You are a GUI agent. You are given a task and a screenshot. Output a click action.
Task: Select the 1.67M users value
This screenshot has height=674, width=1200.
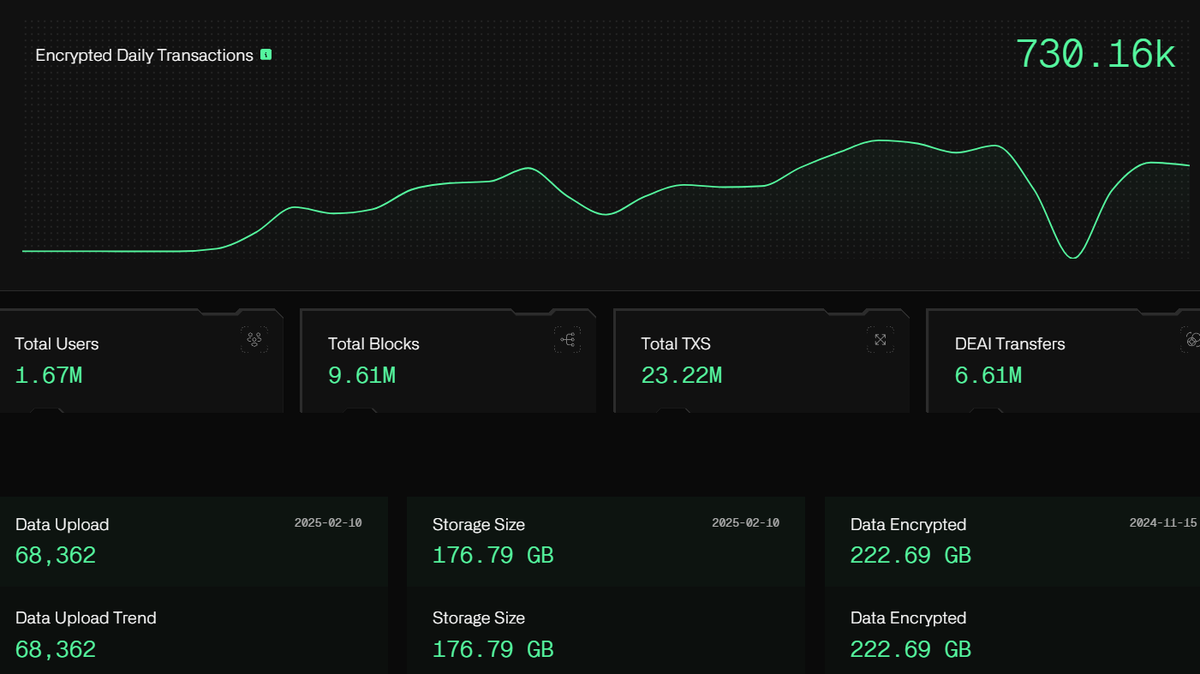(x=49, y=376)
